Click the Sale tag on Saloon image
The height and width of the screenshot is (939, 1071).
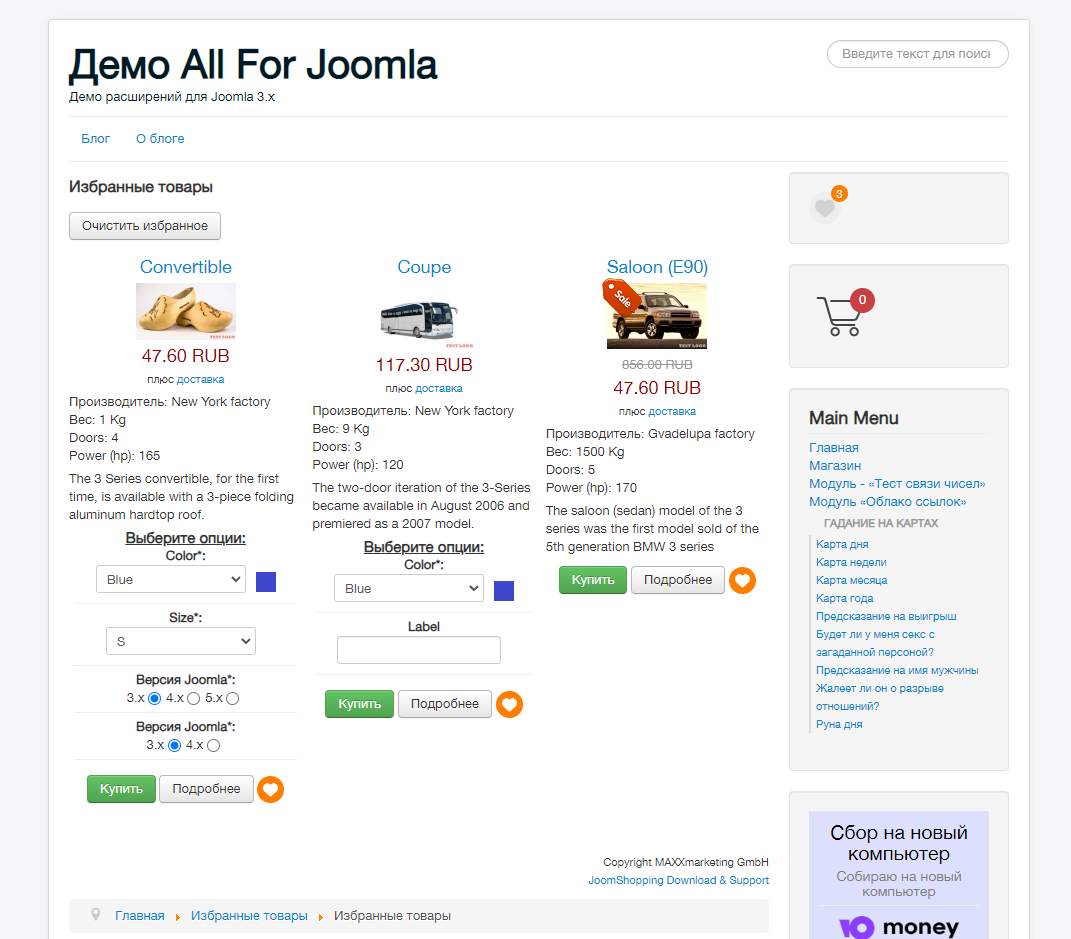pyautogui.click(x=621, y=298)
